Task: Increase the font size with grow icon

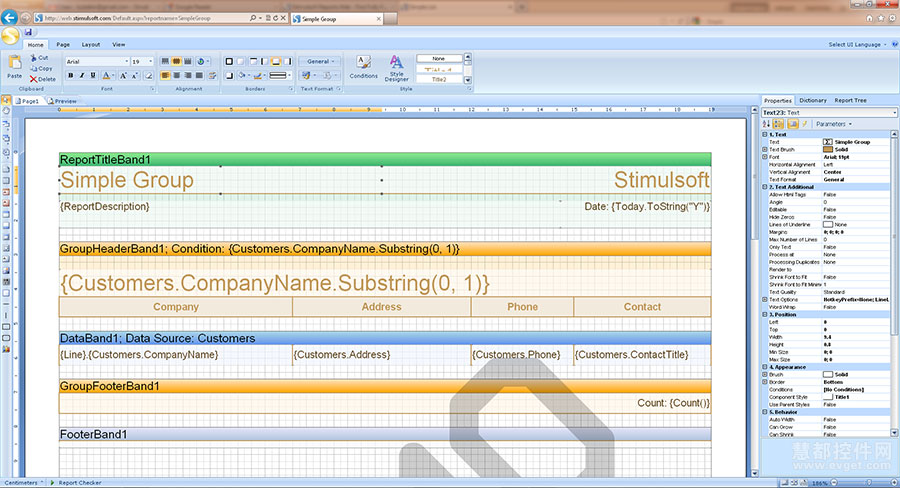Action: 123,76
